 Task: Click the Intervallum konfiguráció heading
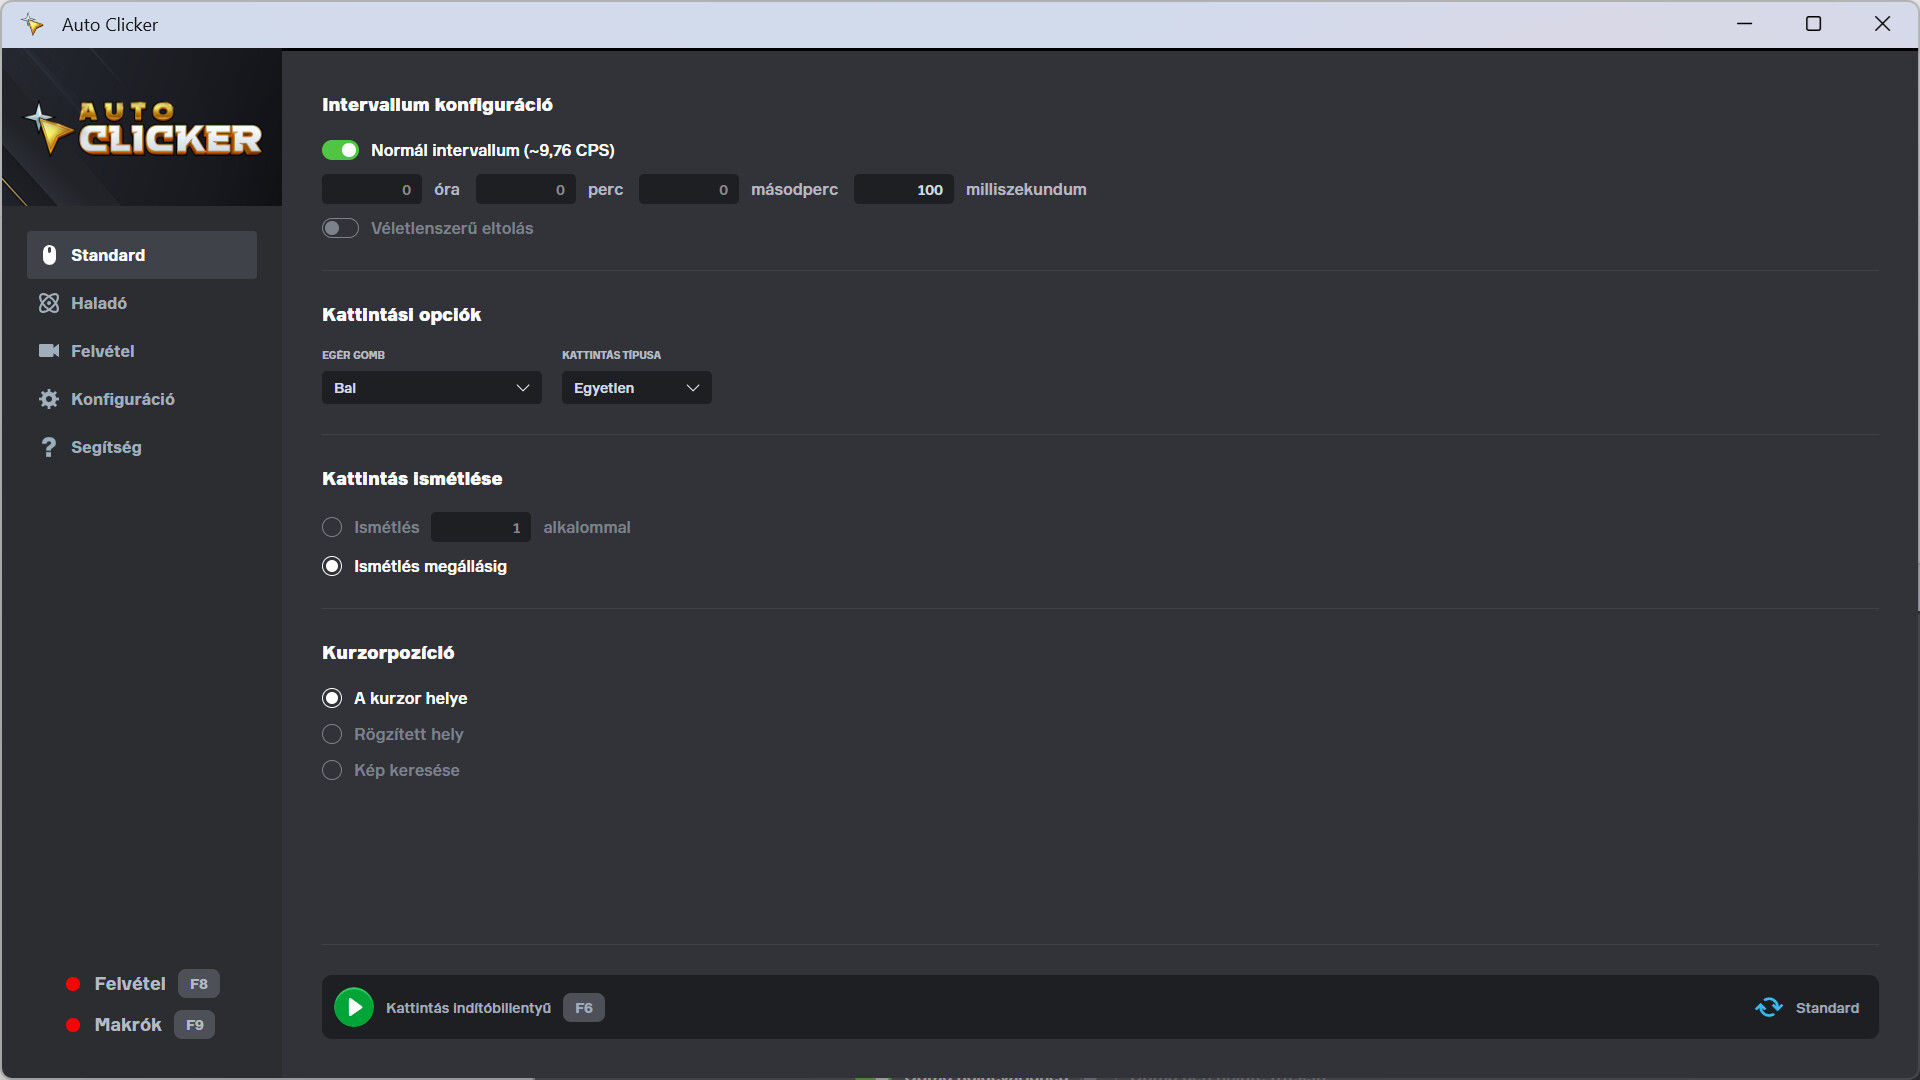coord(437,105)
